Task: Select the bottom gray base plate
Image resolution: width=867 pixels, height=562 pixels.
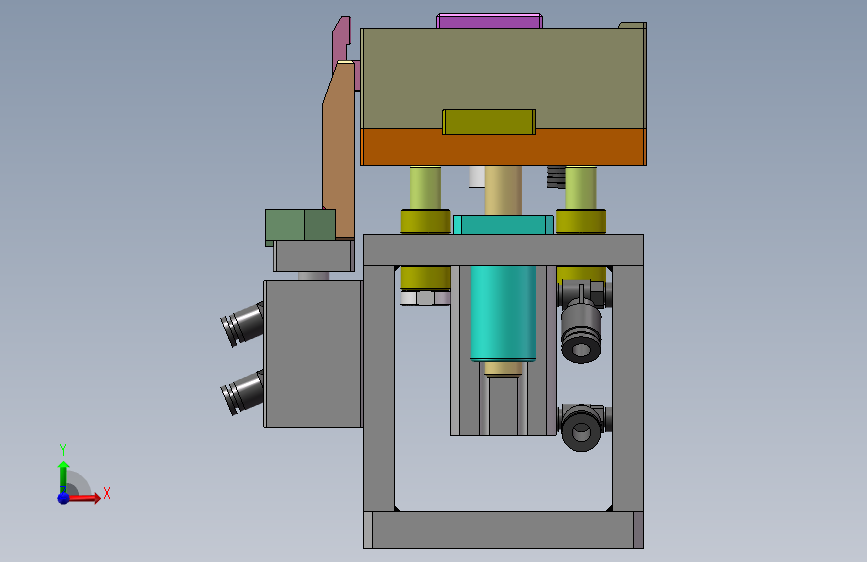Action: 503,530
